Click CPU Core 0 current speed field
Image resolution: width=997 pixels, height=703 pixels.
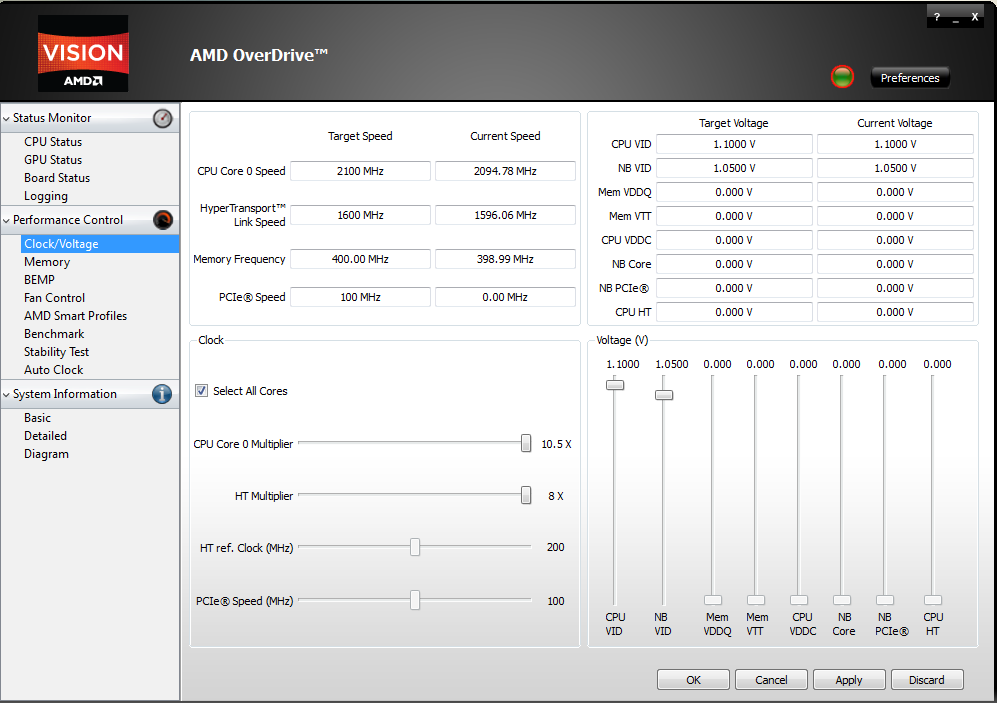(x=505, y=171)
